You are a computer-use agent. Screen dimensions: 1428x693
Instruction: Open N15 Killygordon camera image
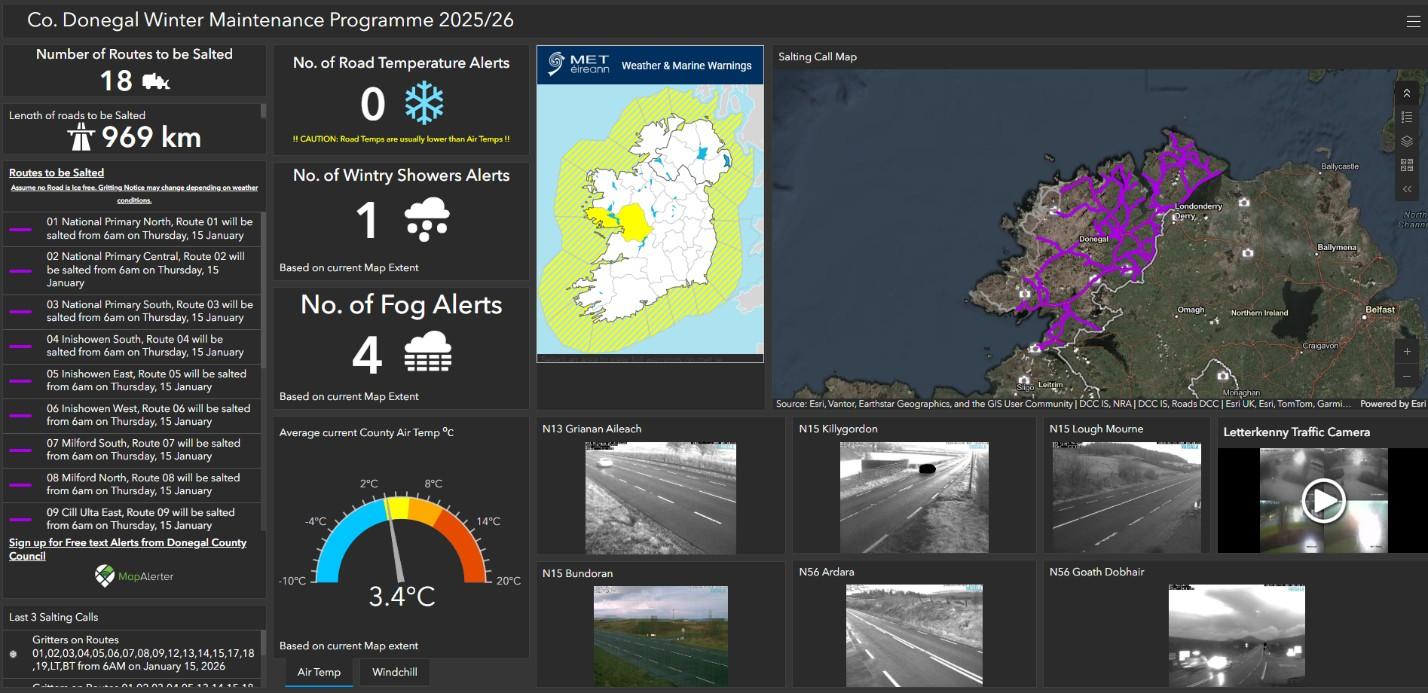(x=914, y=498)
